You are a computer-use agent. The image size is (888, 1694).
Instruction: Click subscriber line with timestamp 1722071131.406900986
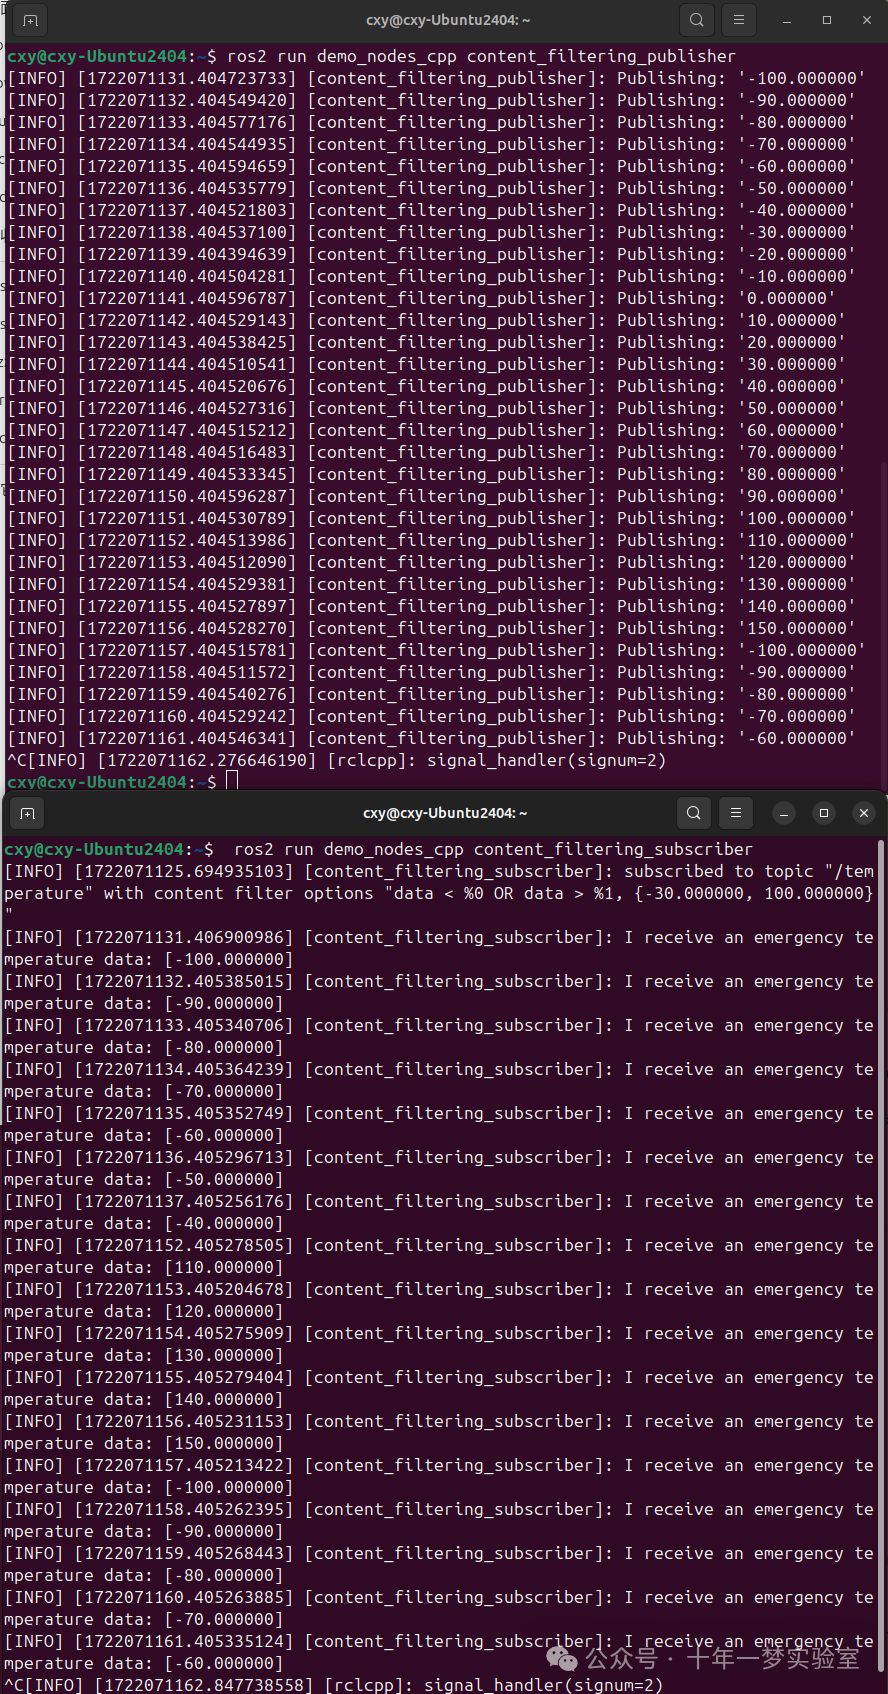440,948
